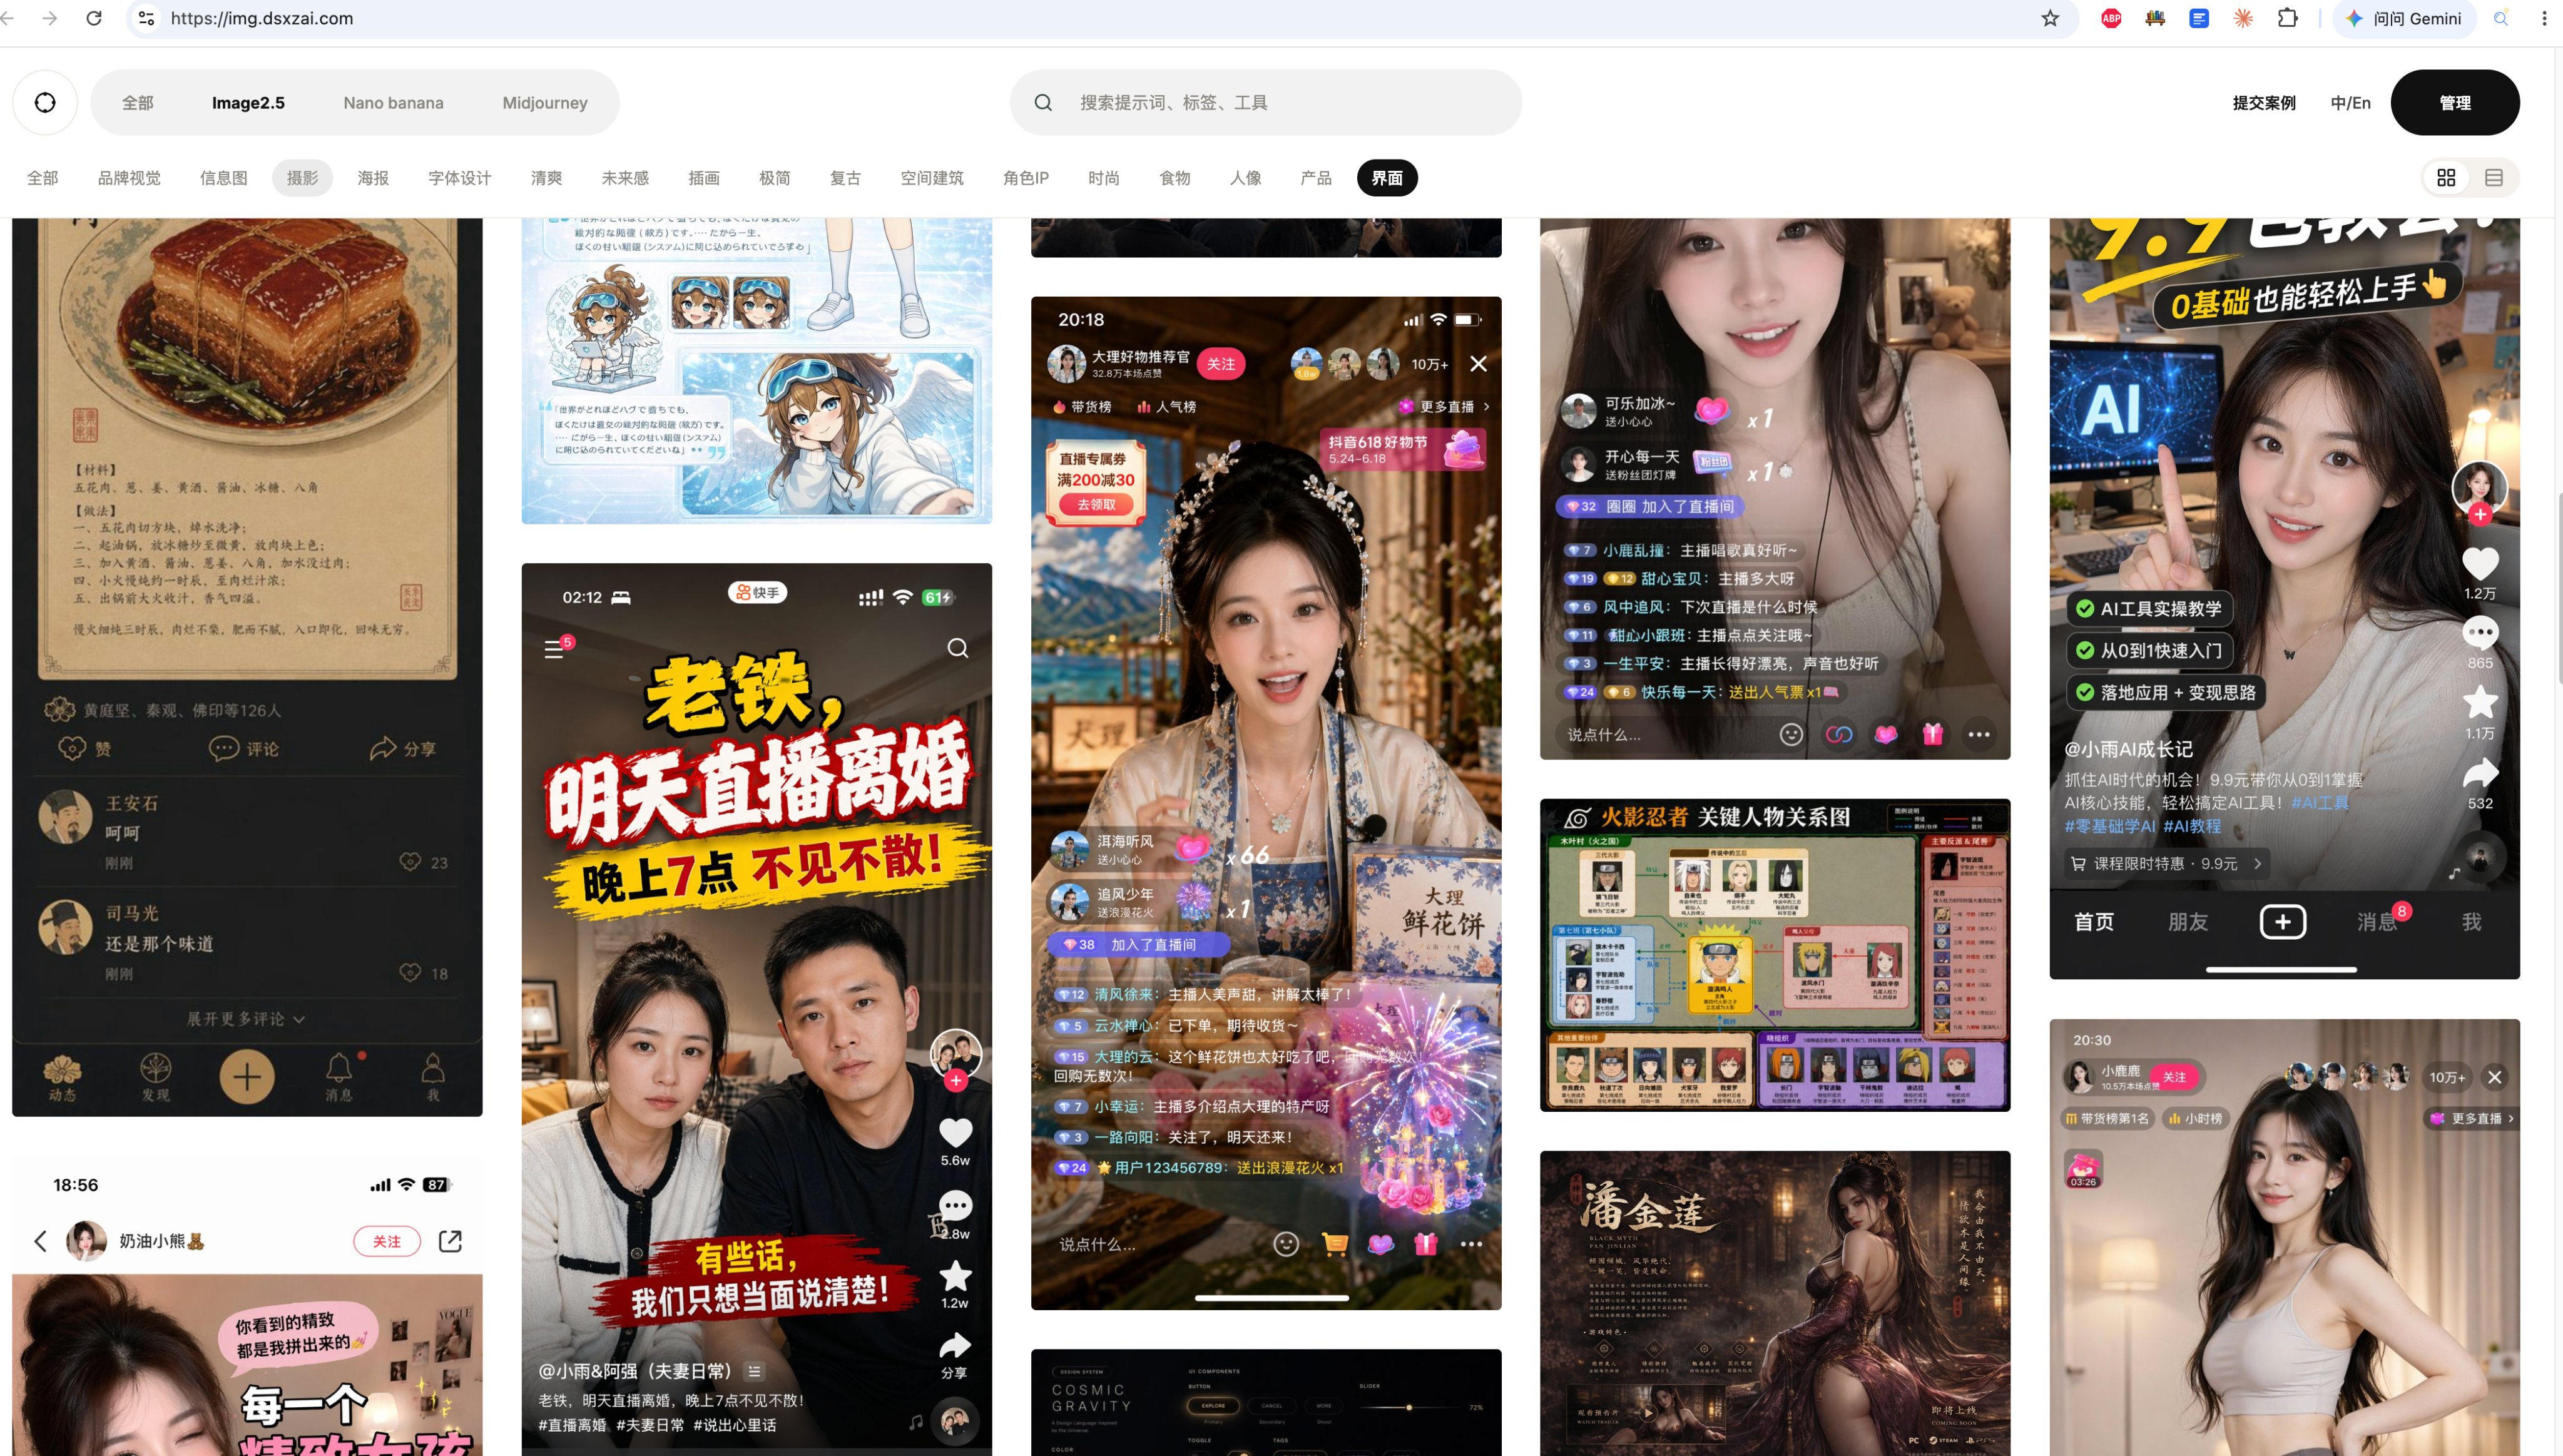Switch to grid view layout icon
The height and width of the screenshot is (1456, 2563).
point(2446,178)
